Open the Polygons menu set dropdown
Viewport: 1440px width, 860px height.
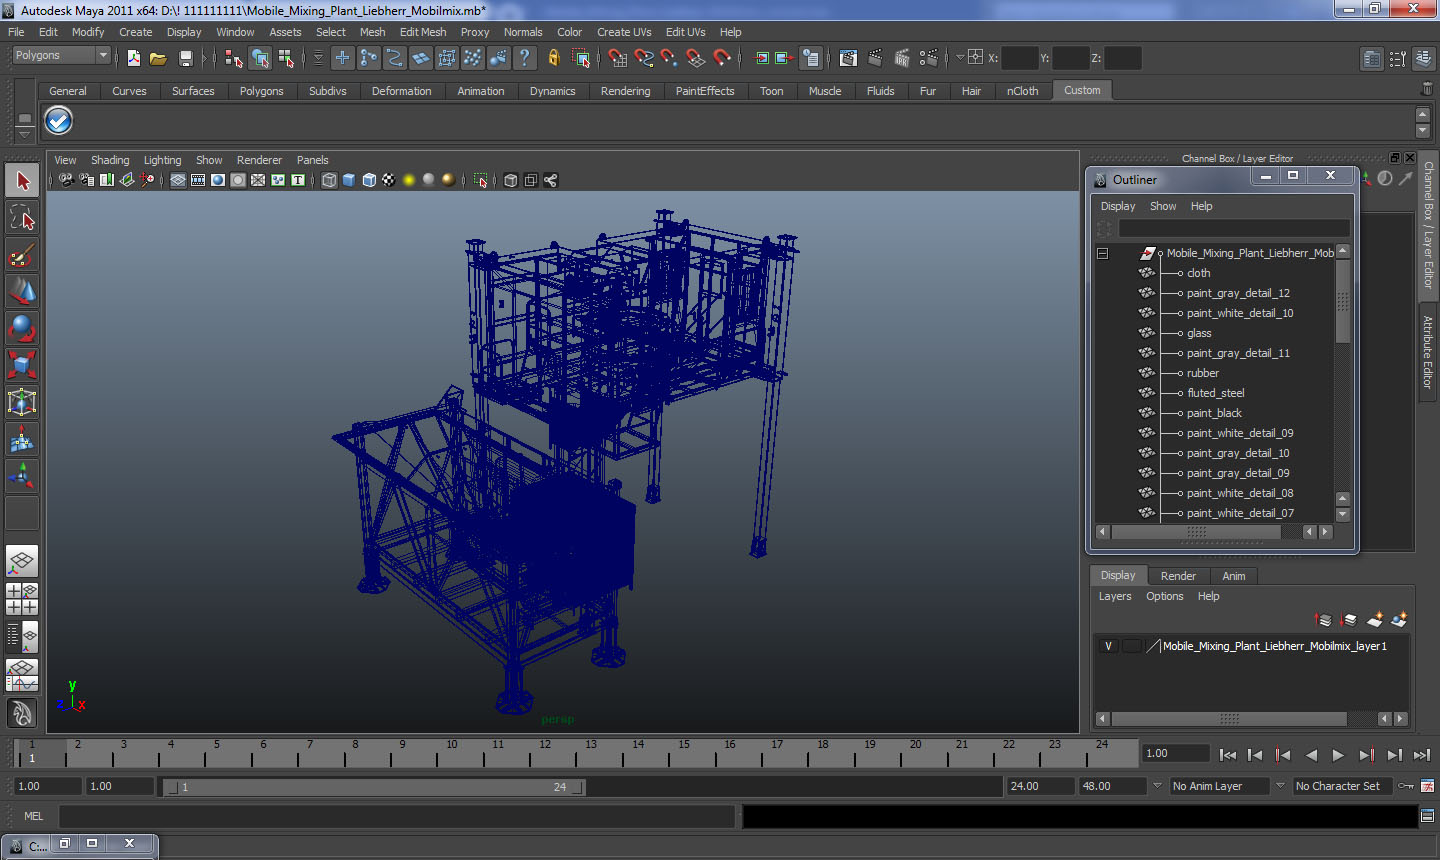click(x=61, y=55)
